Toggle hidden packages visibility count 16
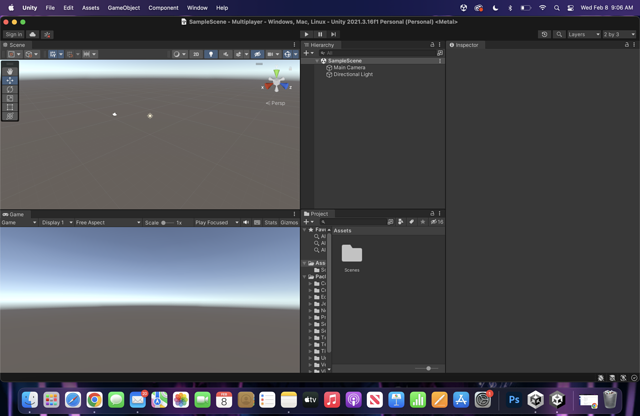 (x=437, y=222)
